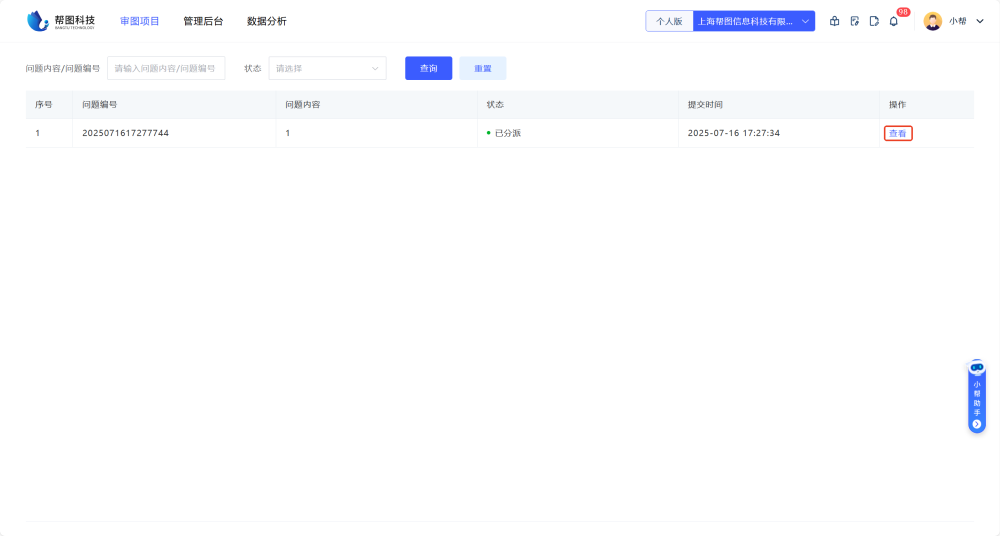
Task: Click the gift box icon in header
Action: point(835,21)
